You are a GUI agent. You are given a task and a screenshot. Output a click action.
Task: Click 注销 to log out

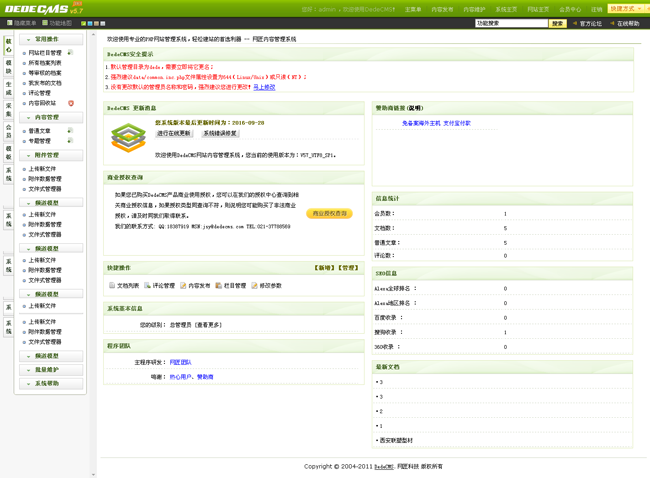[597, 9]
